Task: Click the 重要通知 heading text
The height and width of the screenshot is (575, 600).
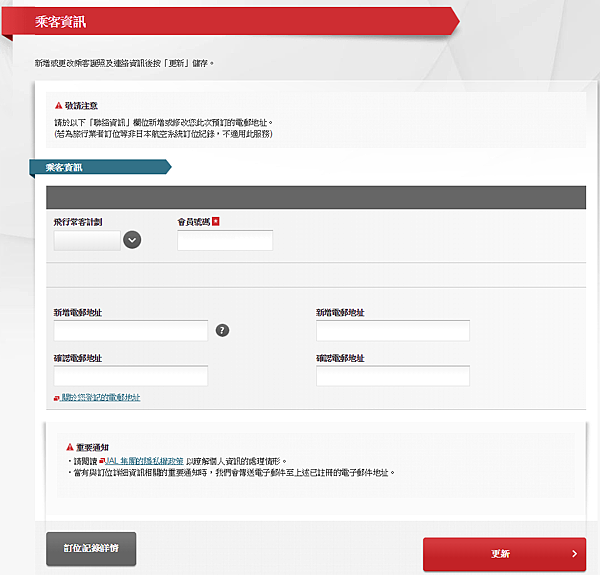Action: click(92, 447)
